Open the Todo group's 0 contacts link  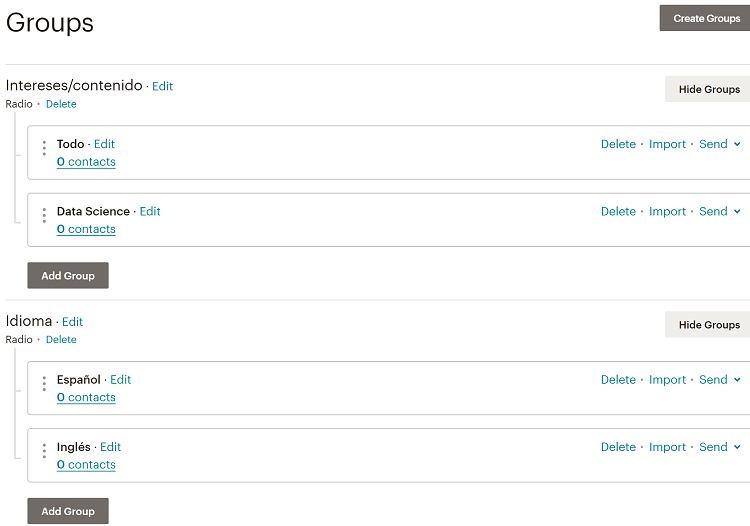click(x=86, y=162)
